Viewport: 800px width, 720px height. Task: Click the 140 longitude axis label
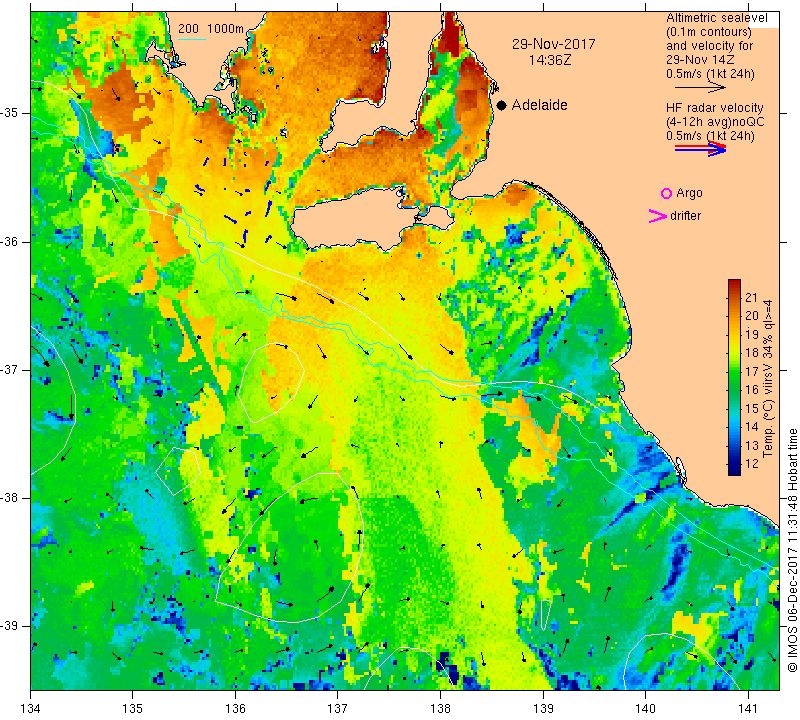click(x=645, y=709)
